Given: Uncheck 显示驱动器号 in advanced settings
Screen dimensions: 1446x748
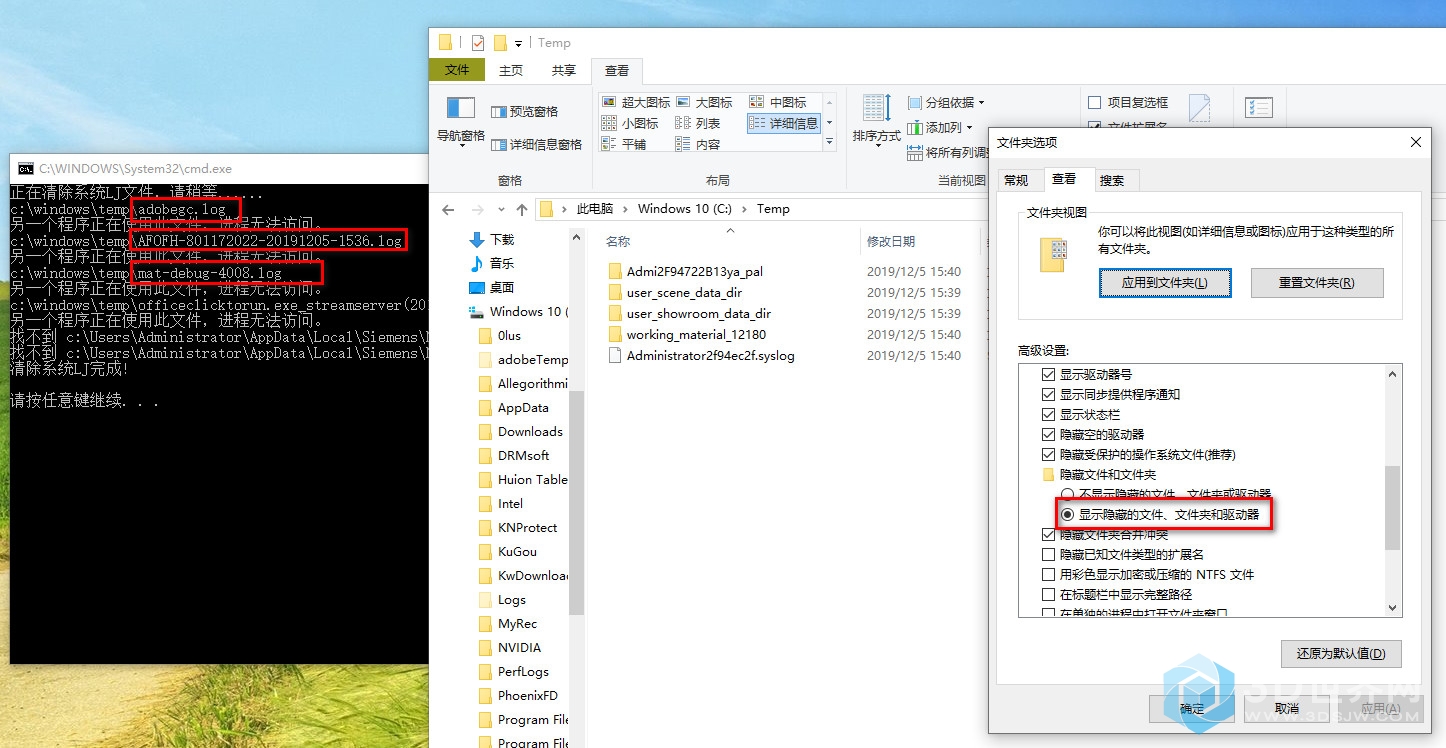Looking at the screenshot, I should (x=1048, y=374).
